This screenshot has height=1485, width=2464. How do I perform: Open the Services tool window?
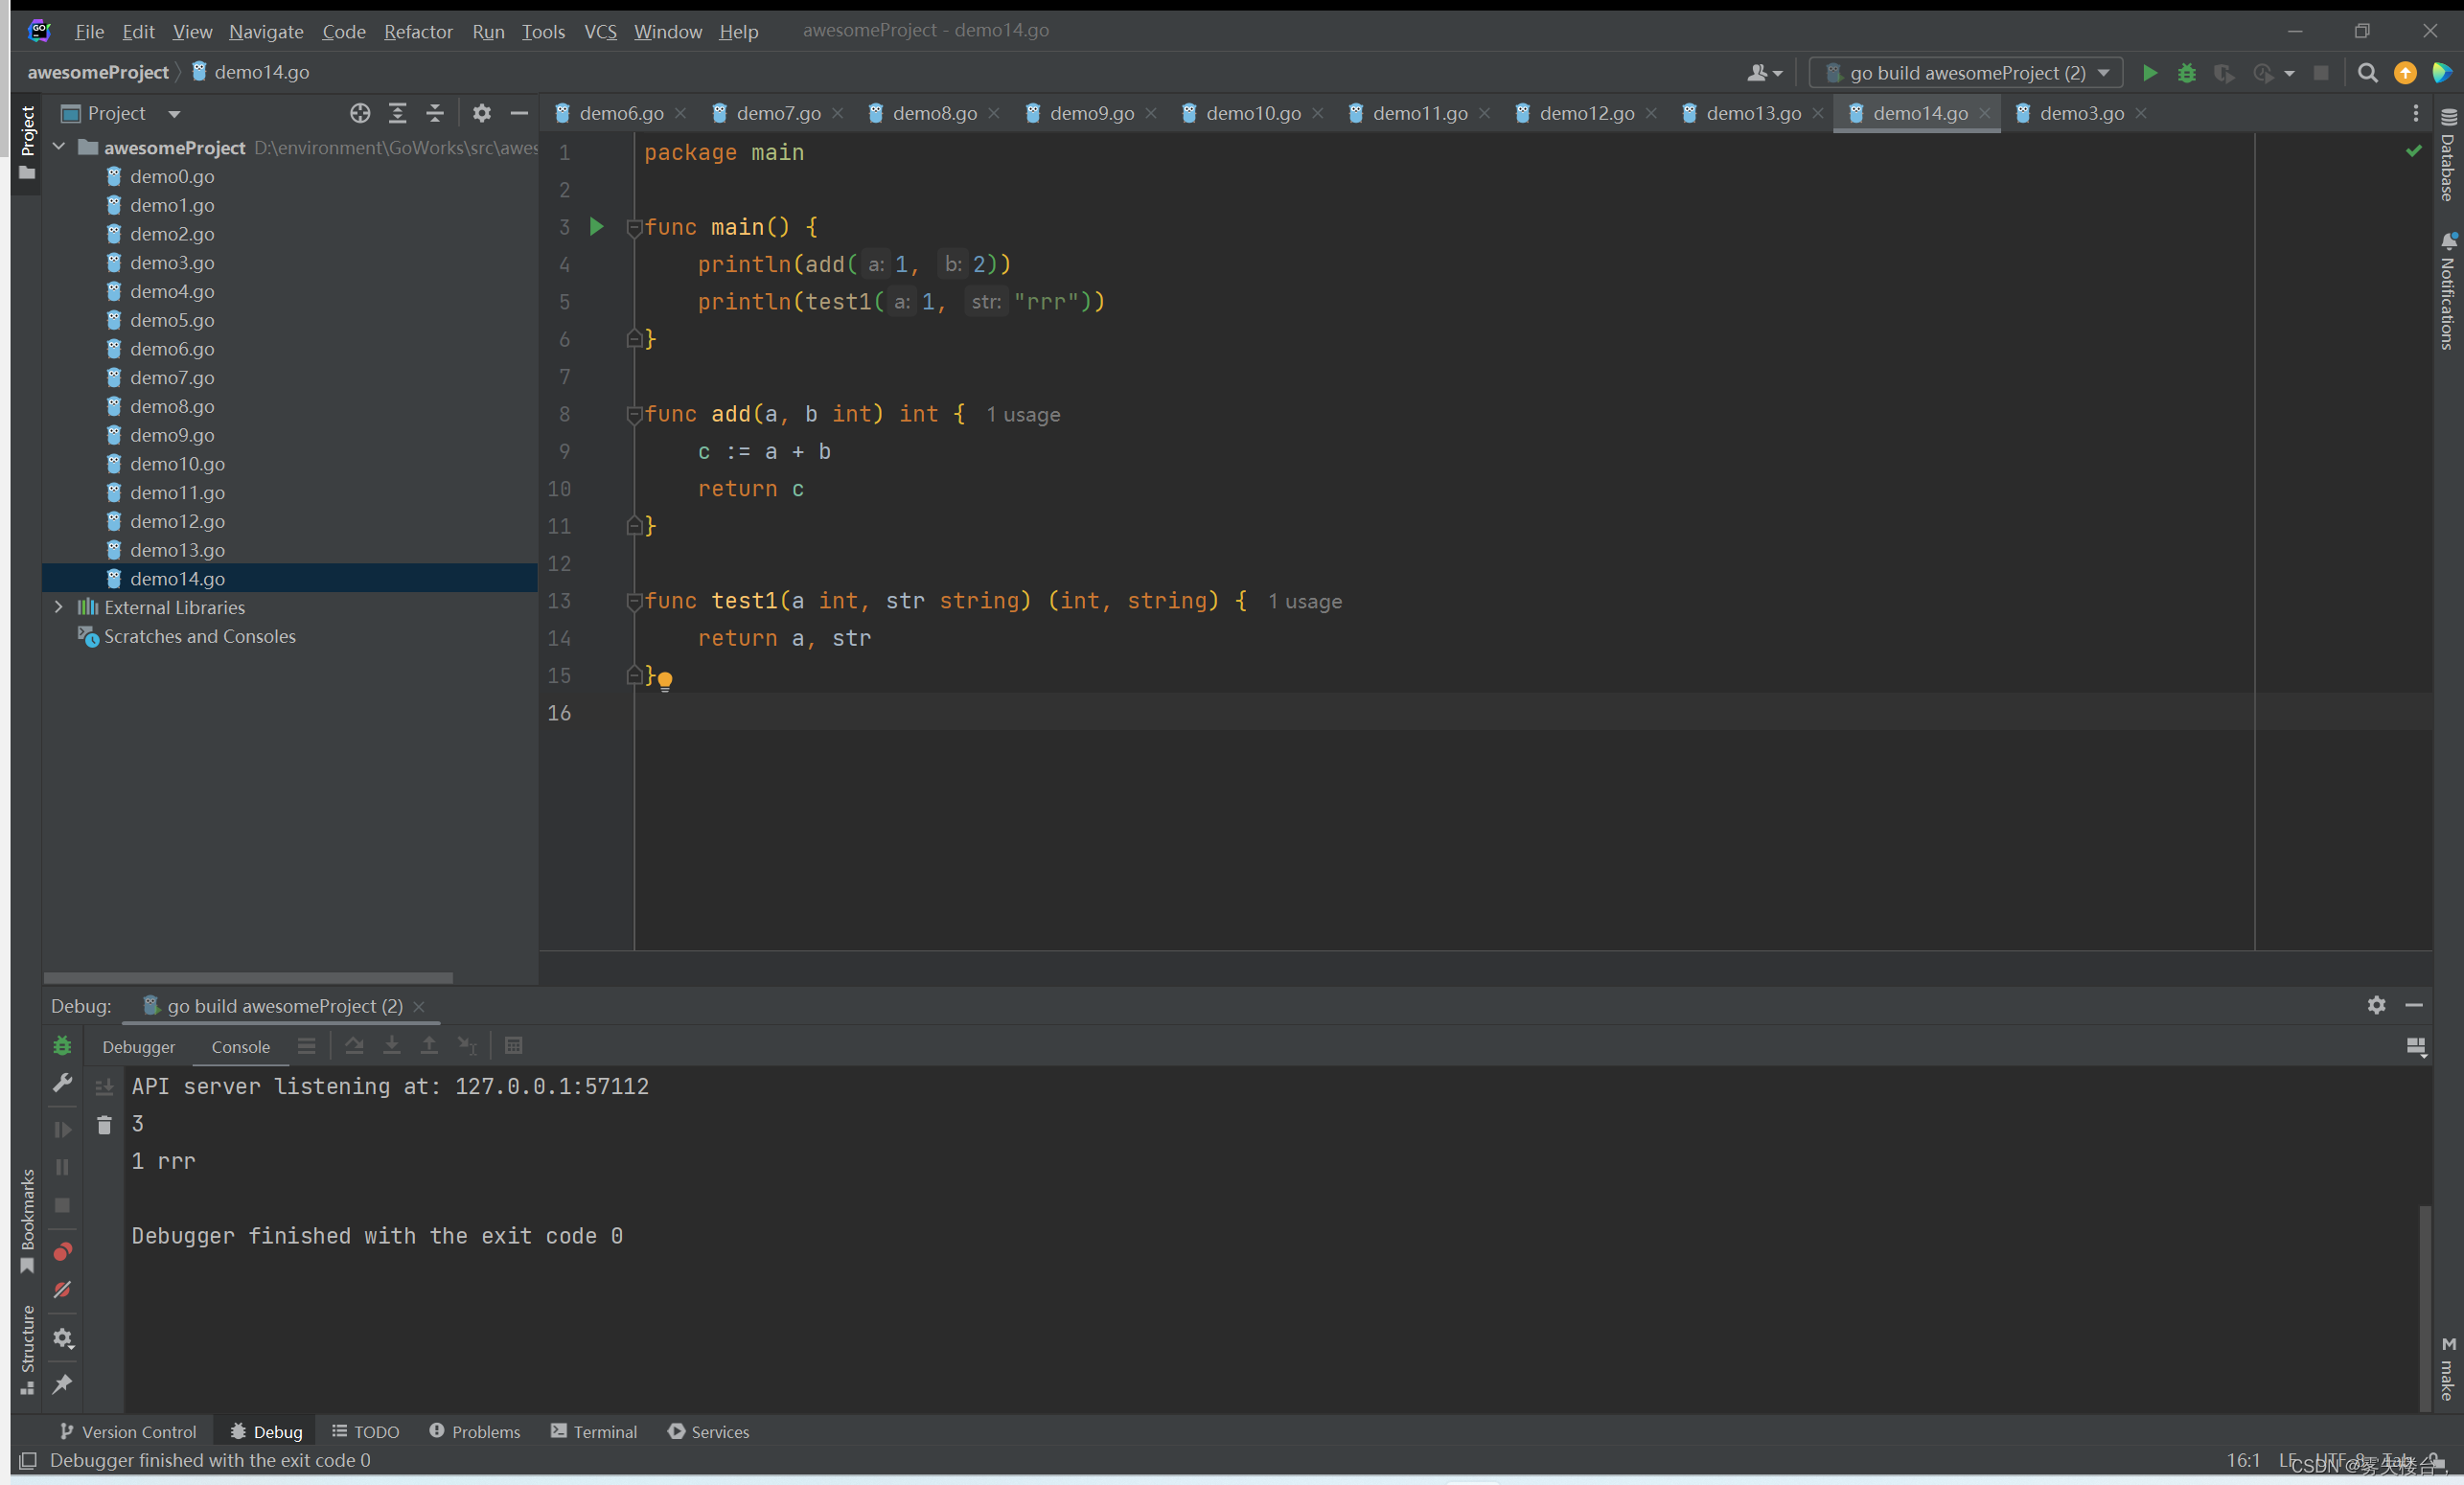coord(708,1431)
